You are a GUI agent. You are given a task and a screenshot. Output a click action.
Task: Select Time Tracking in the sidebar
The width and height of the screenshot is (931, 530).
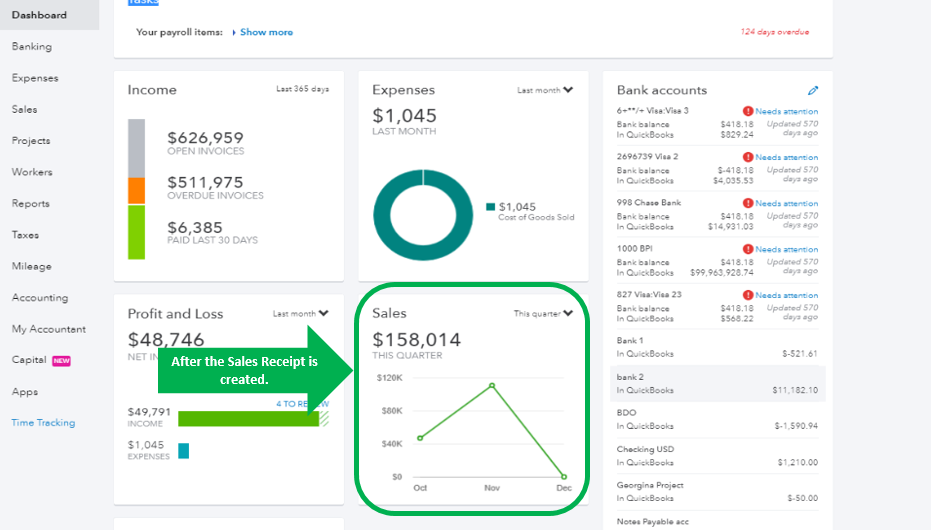click(43, 423)
